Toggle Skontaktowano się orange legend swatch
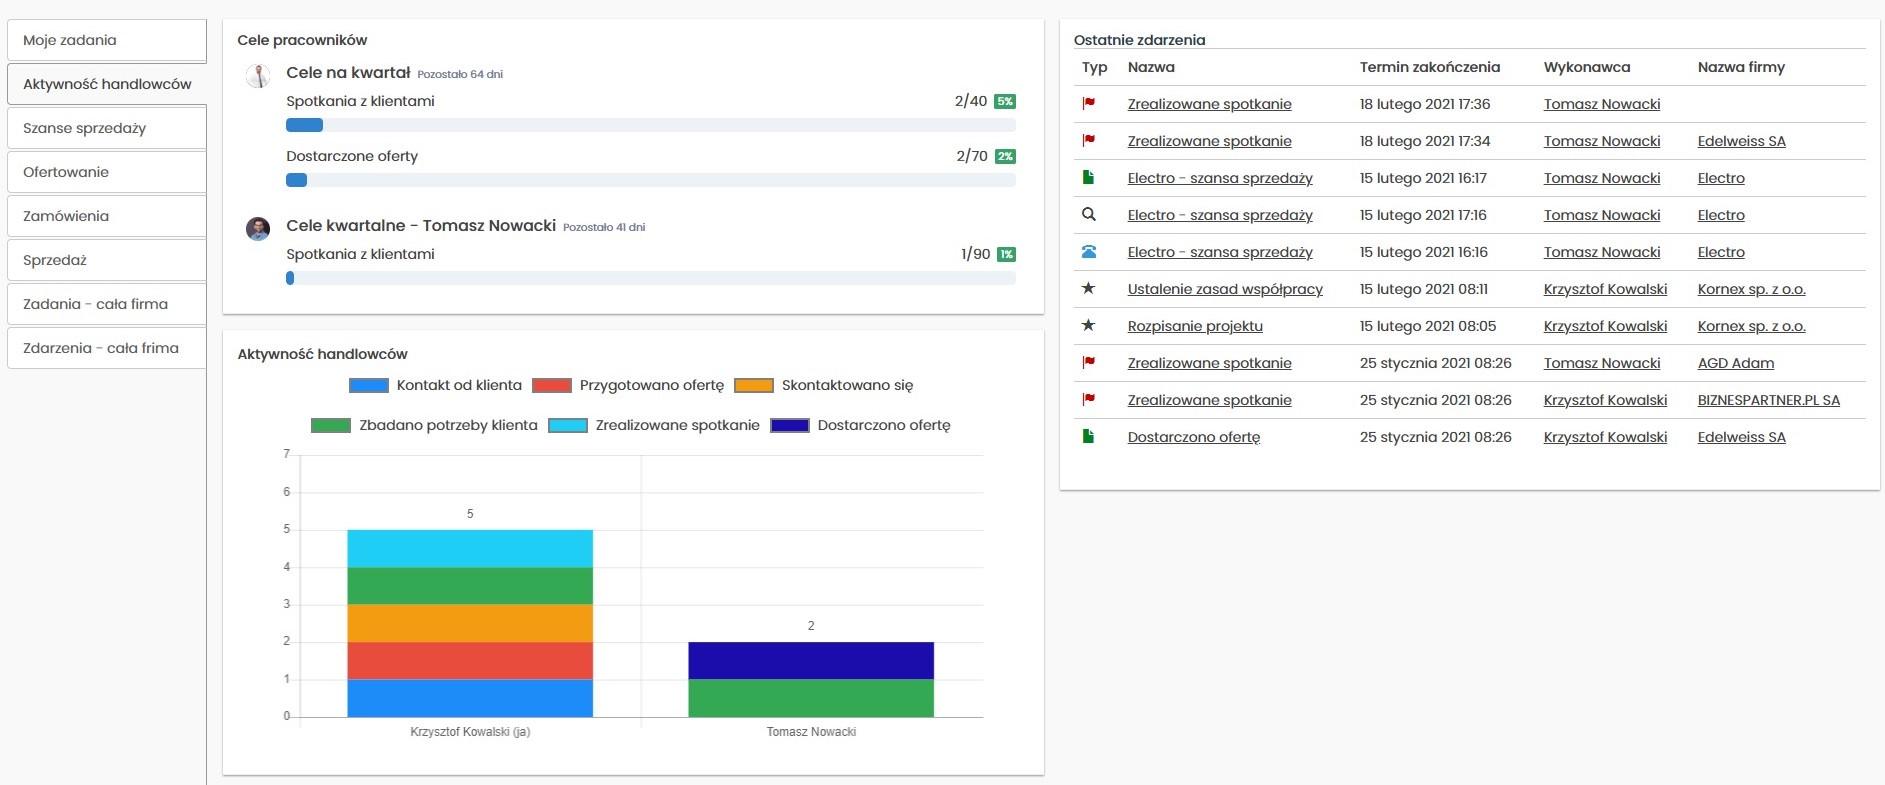The image size is (1885, 785). (754, 386)
